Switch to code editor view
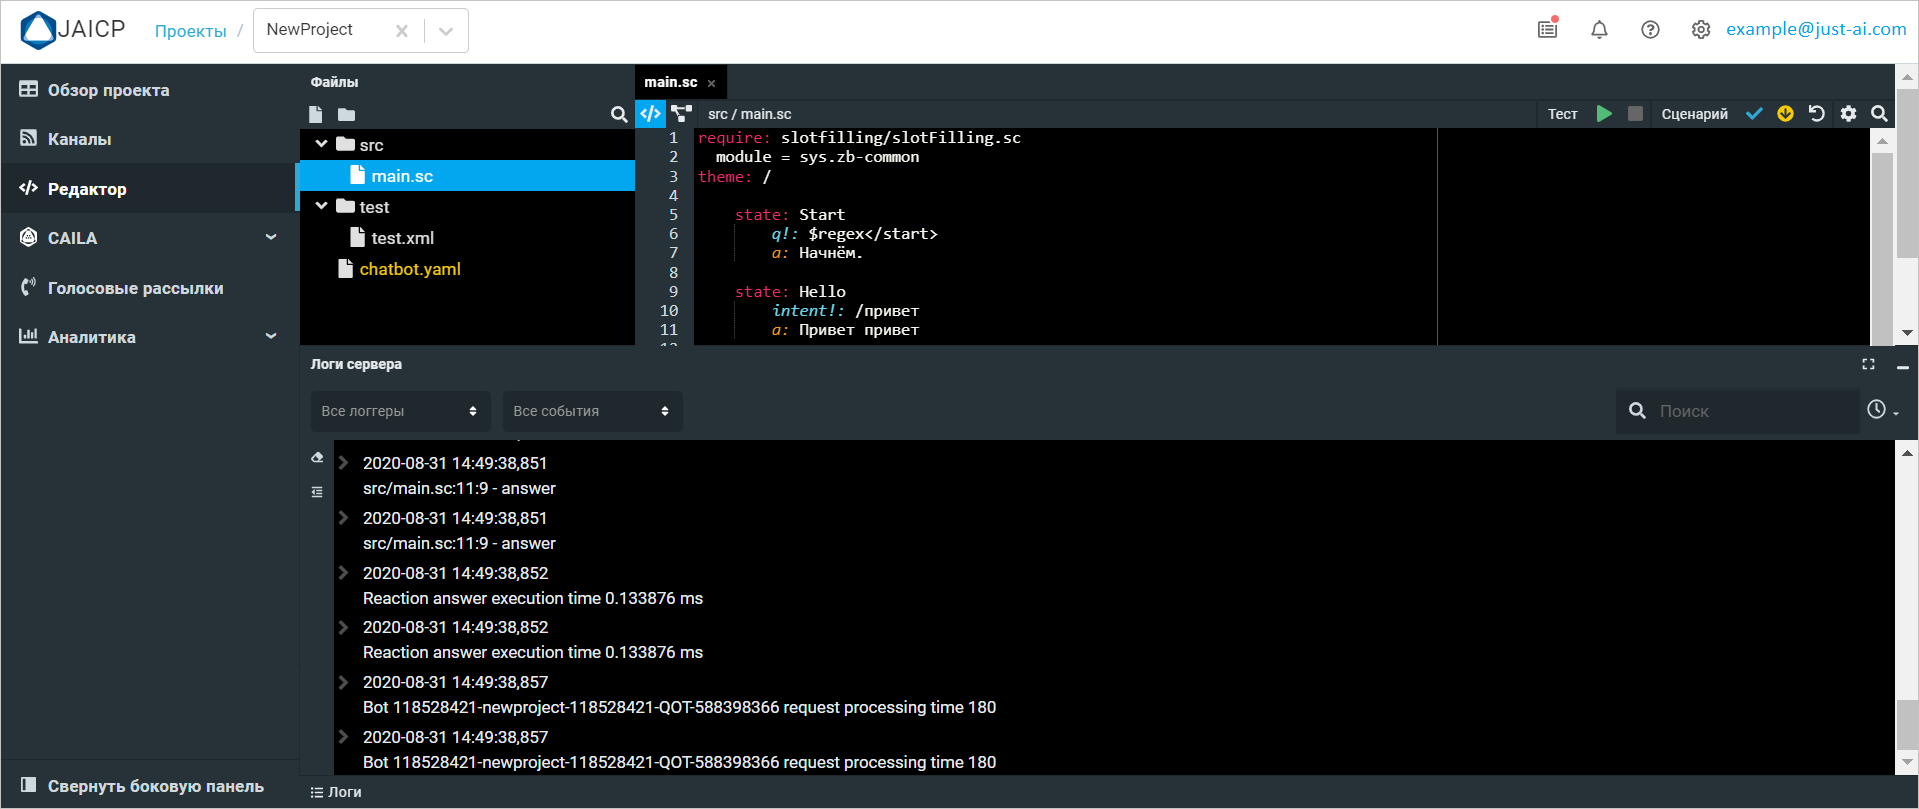The image size is (1919, 809). (x=650, y=113)
